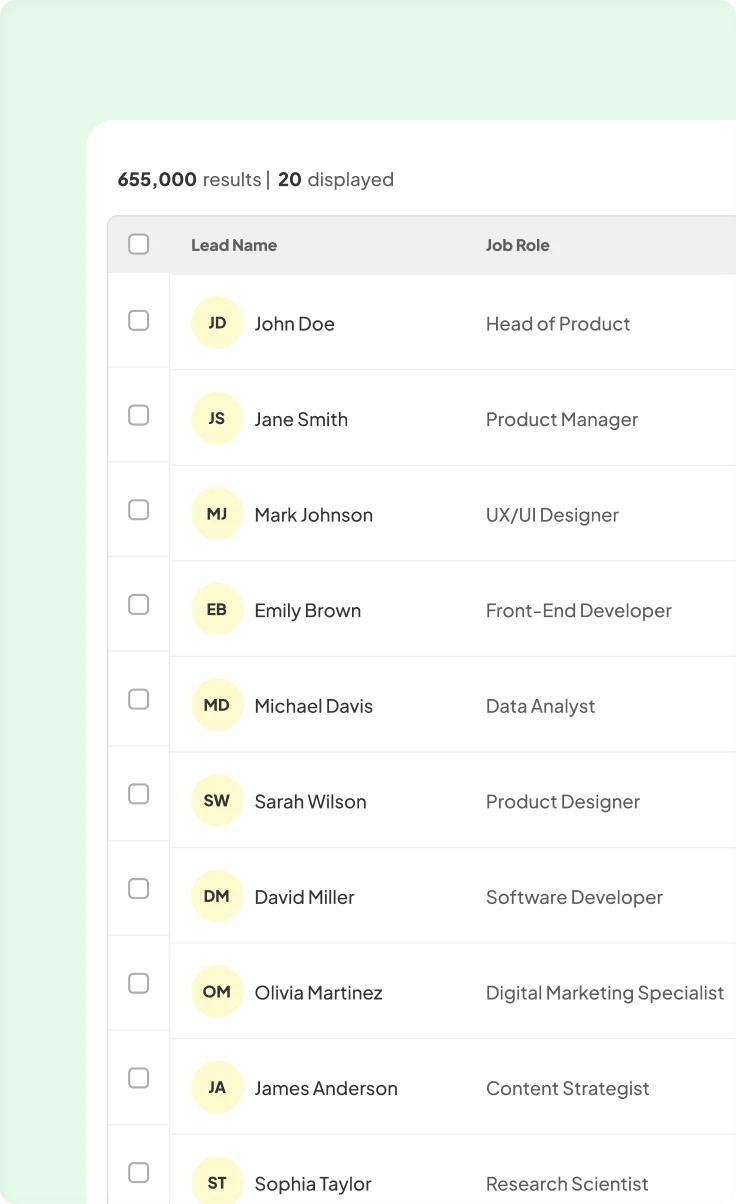This screenshot has width=736, height=1204.
Task: Select the name Sophia Taylor
Action: click(313, 1184)
